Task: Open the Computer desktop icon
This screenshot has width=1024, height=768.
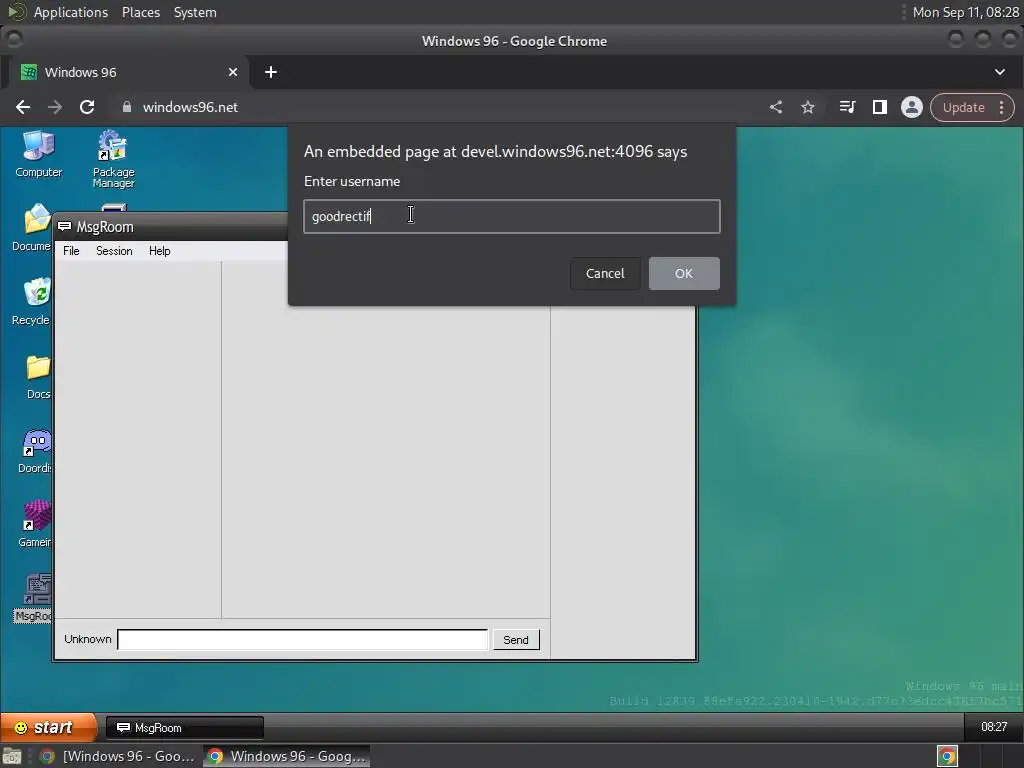Action: (39, 154)
